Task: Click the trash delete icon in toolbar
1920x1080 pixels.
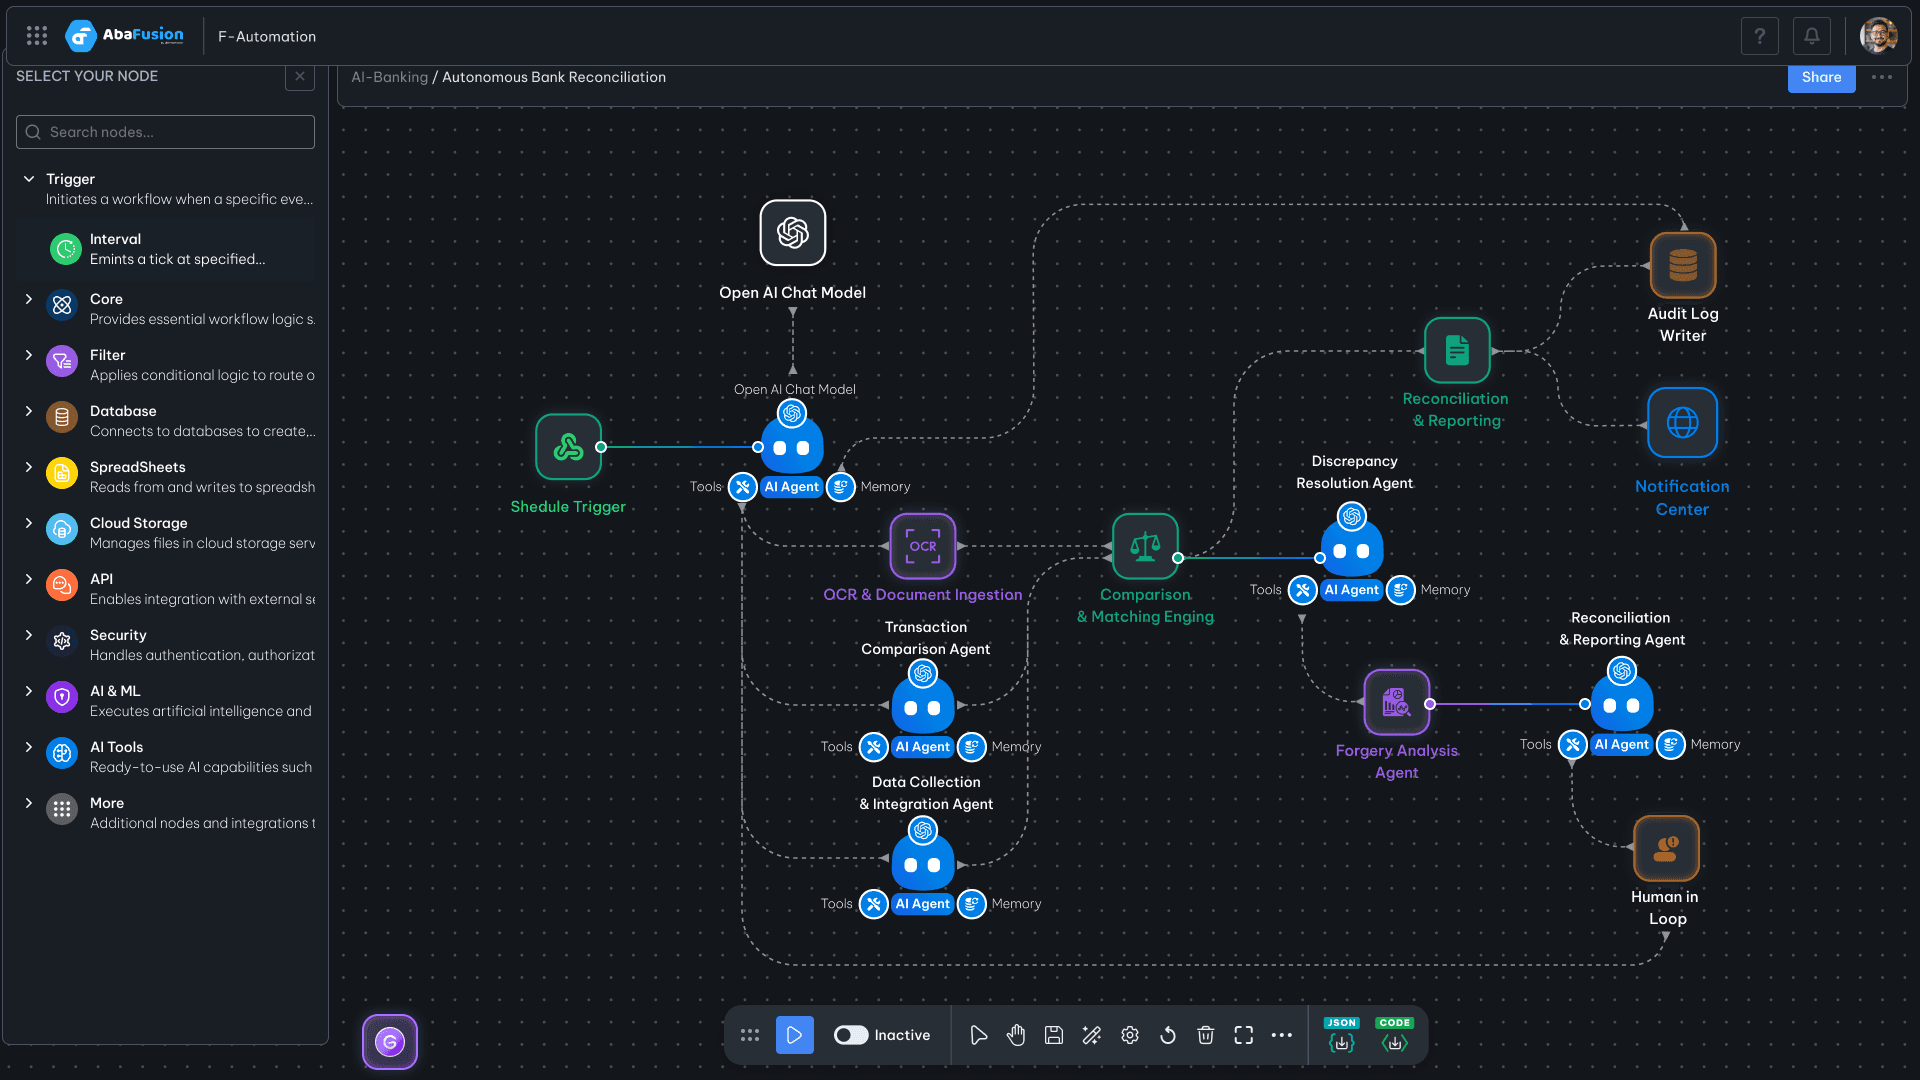Action: [1206, 1035]
